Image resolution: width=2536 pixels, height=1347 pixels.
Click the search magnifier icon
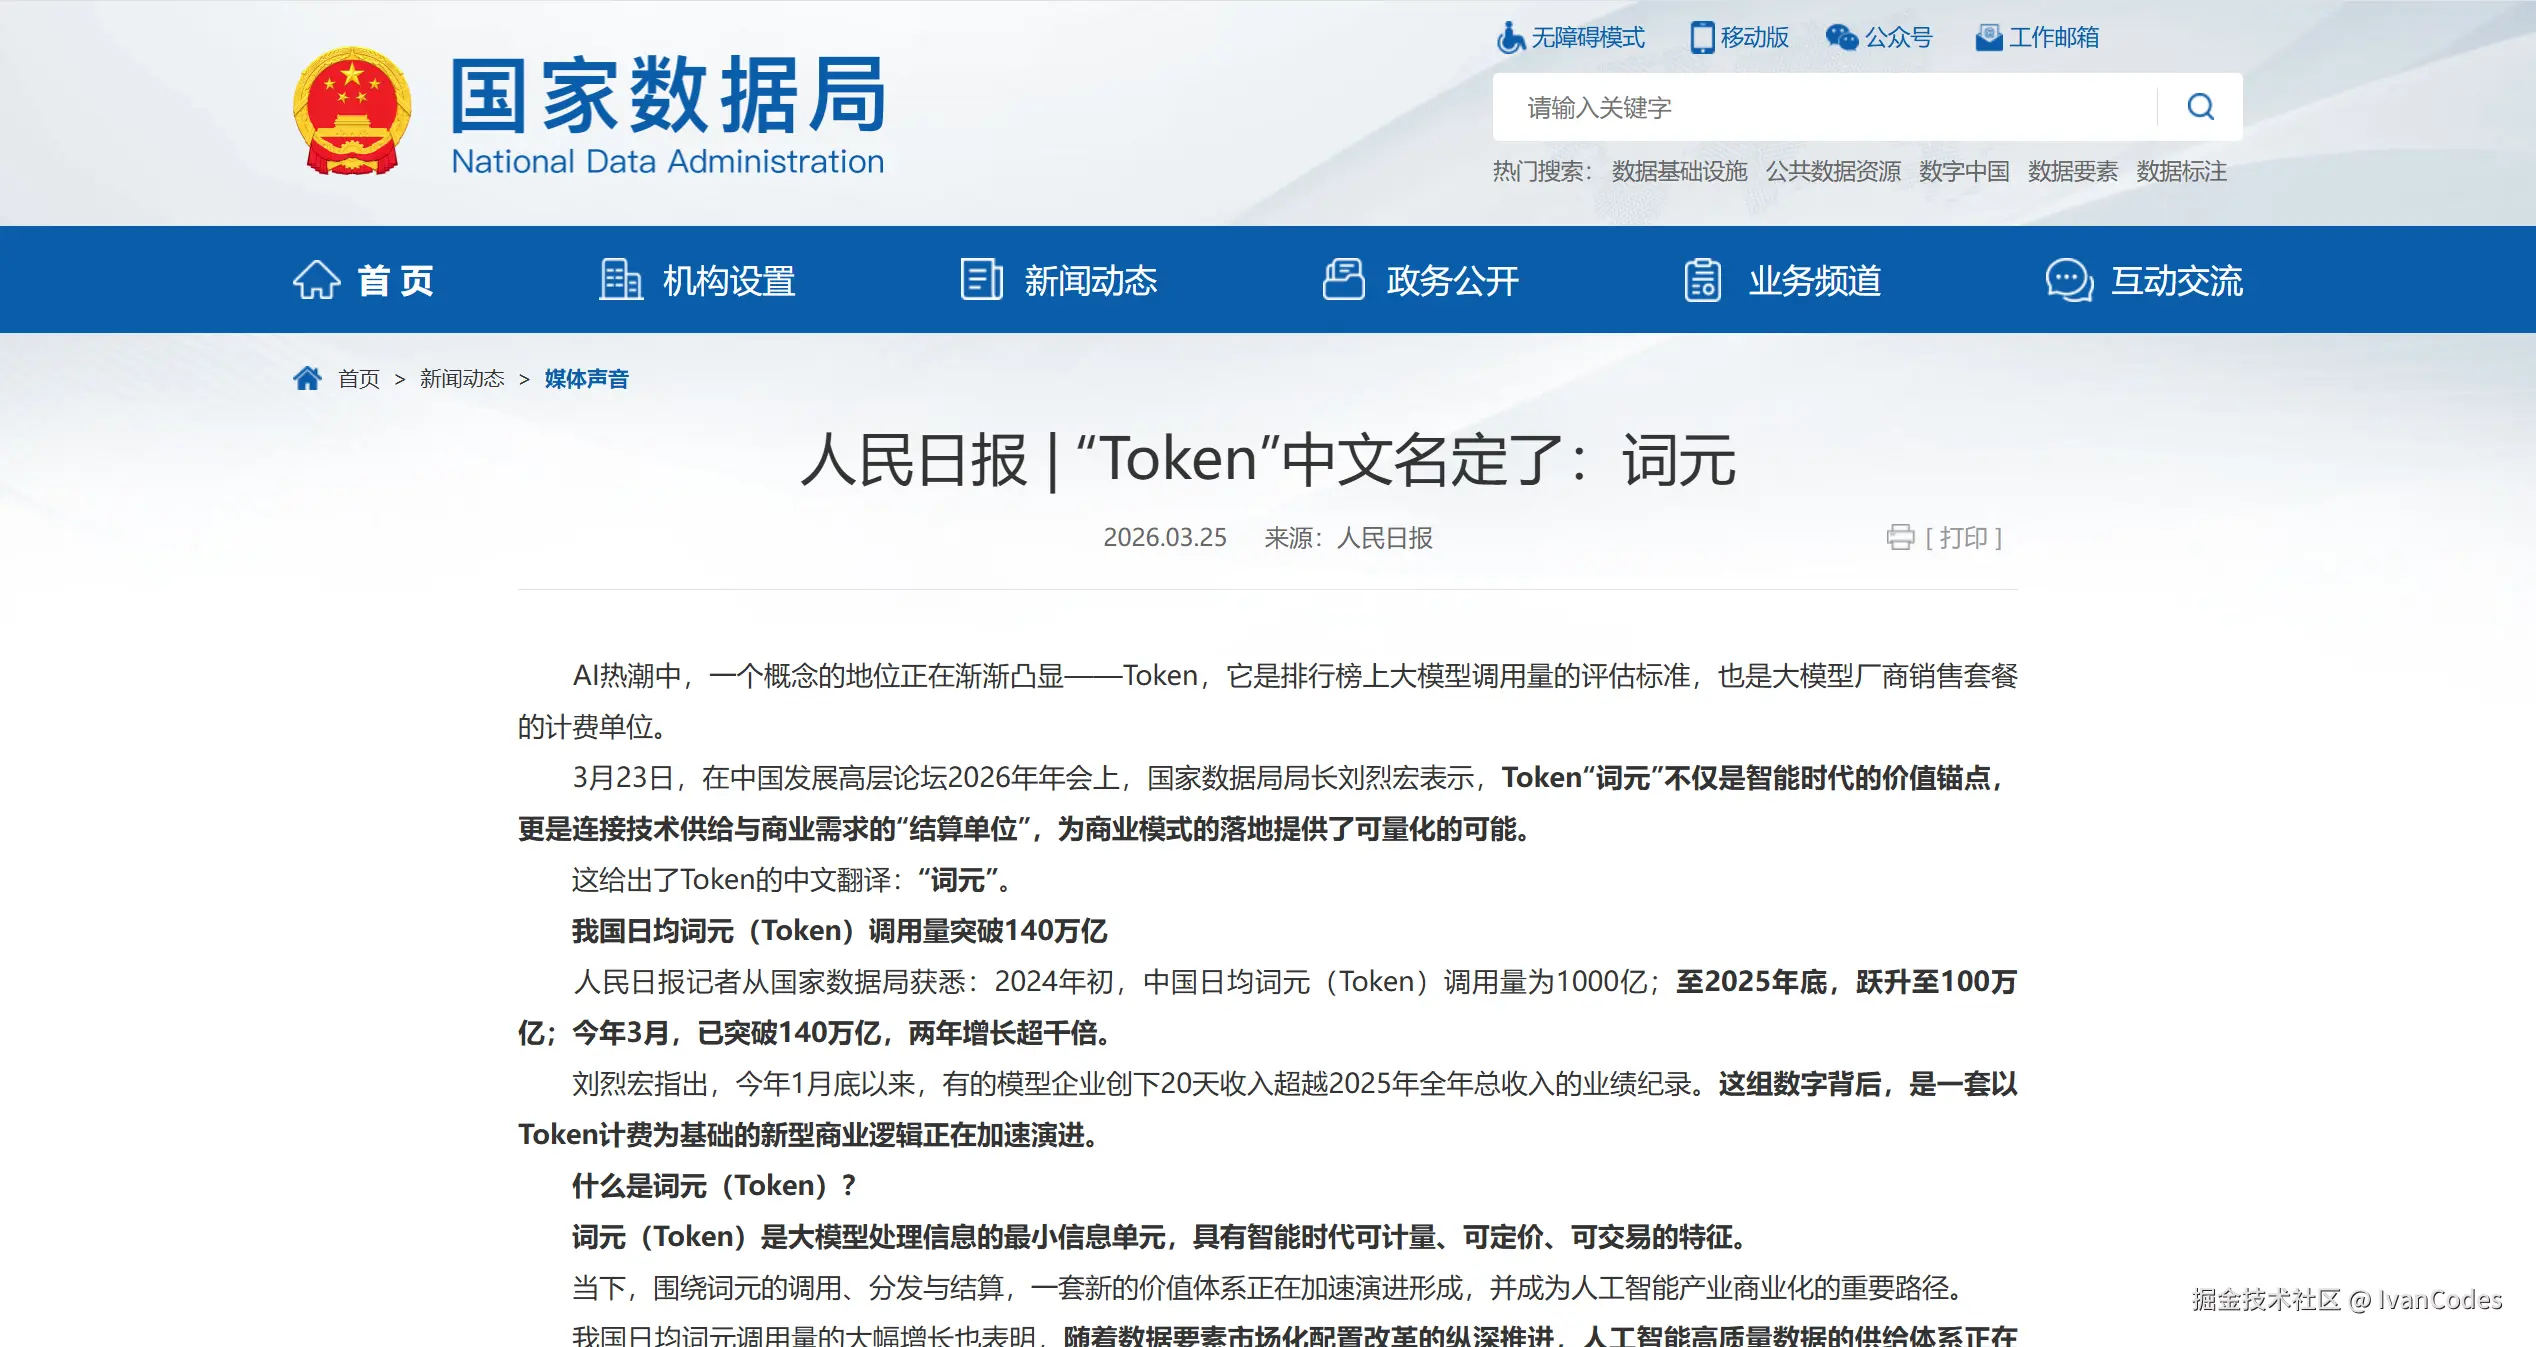coord(2199,105)
